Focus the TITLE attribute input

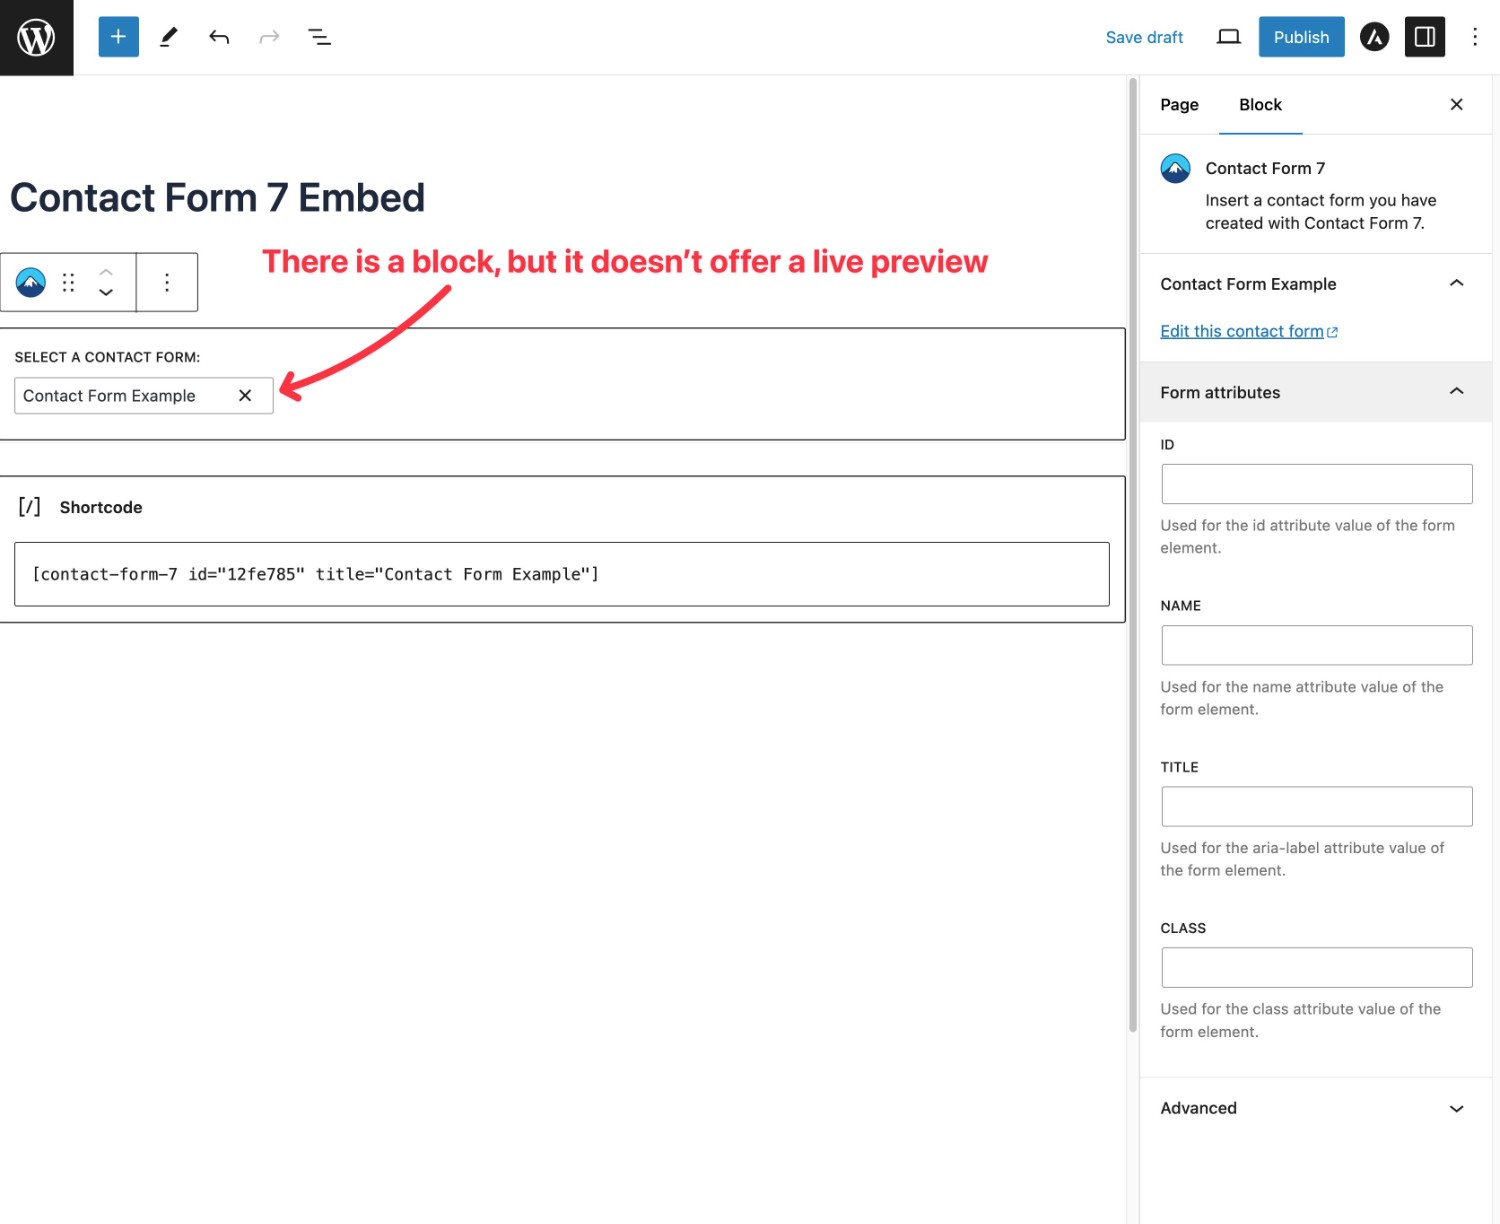[1316, 806]
